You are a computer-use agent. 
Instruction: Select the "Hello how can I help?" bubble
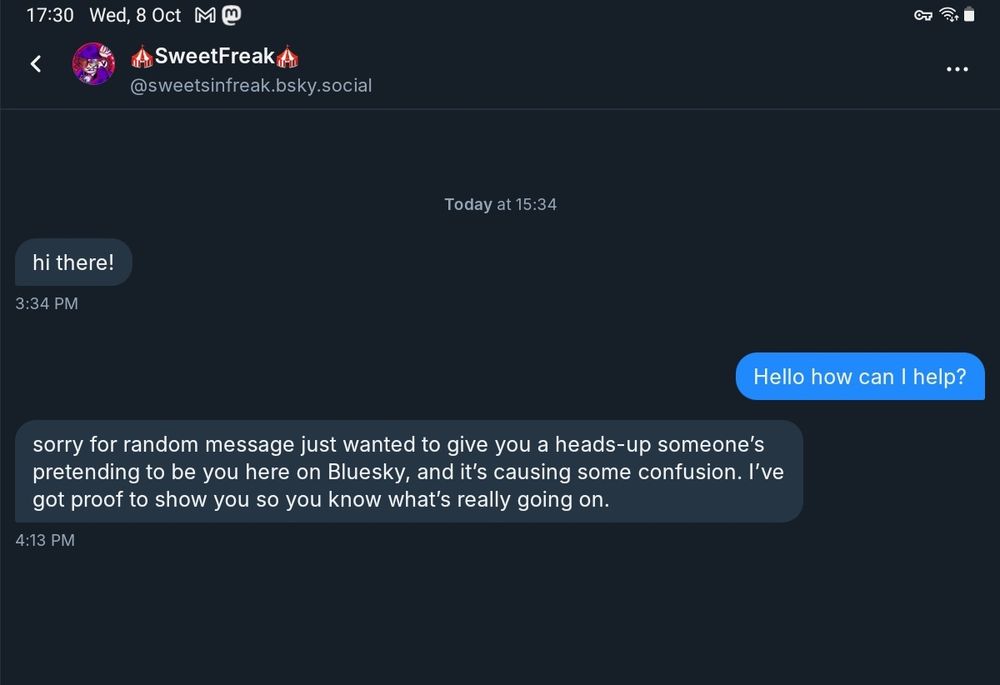(x=860, y=376)
